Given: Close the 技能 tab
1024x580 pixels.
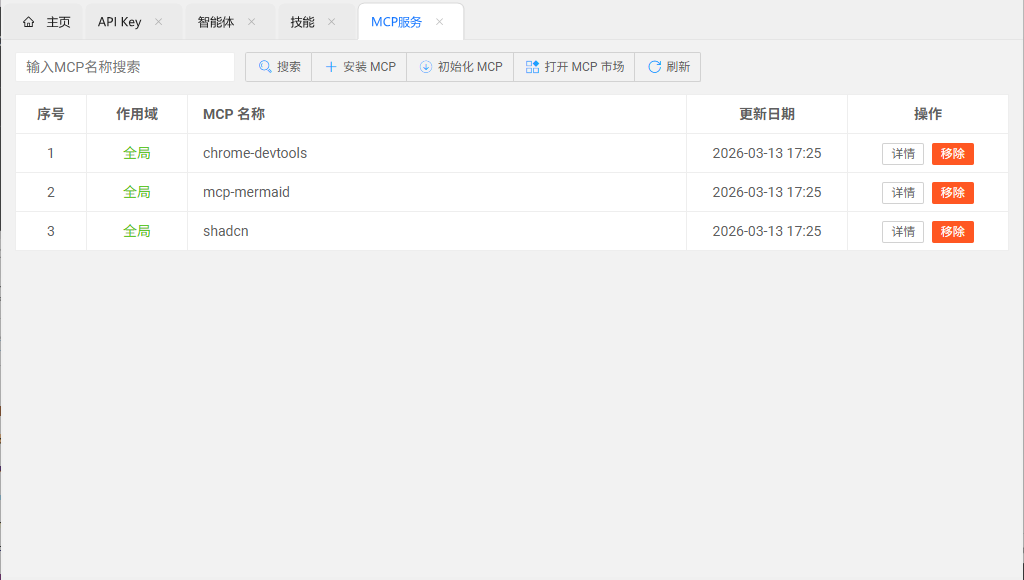Looking at the screenshot, I should (x=331, y=22).
